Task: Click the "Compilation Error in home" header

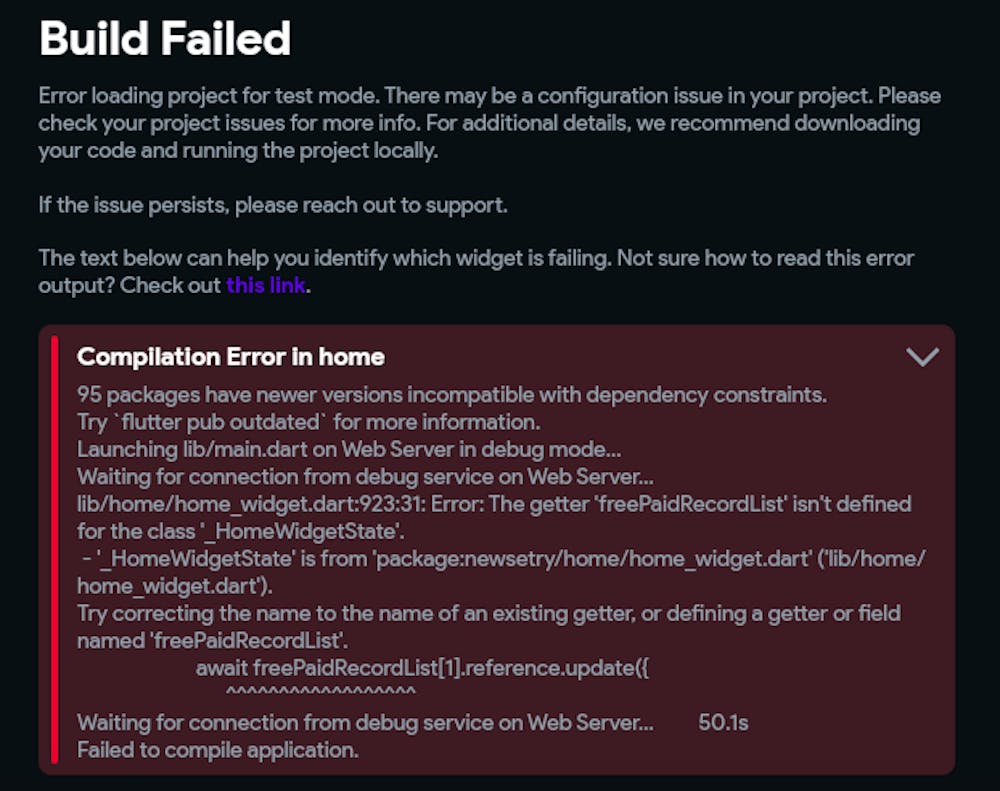Action: 231,357
